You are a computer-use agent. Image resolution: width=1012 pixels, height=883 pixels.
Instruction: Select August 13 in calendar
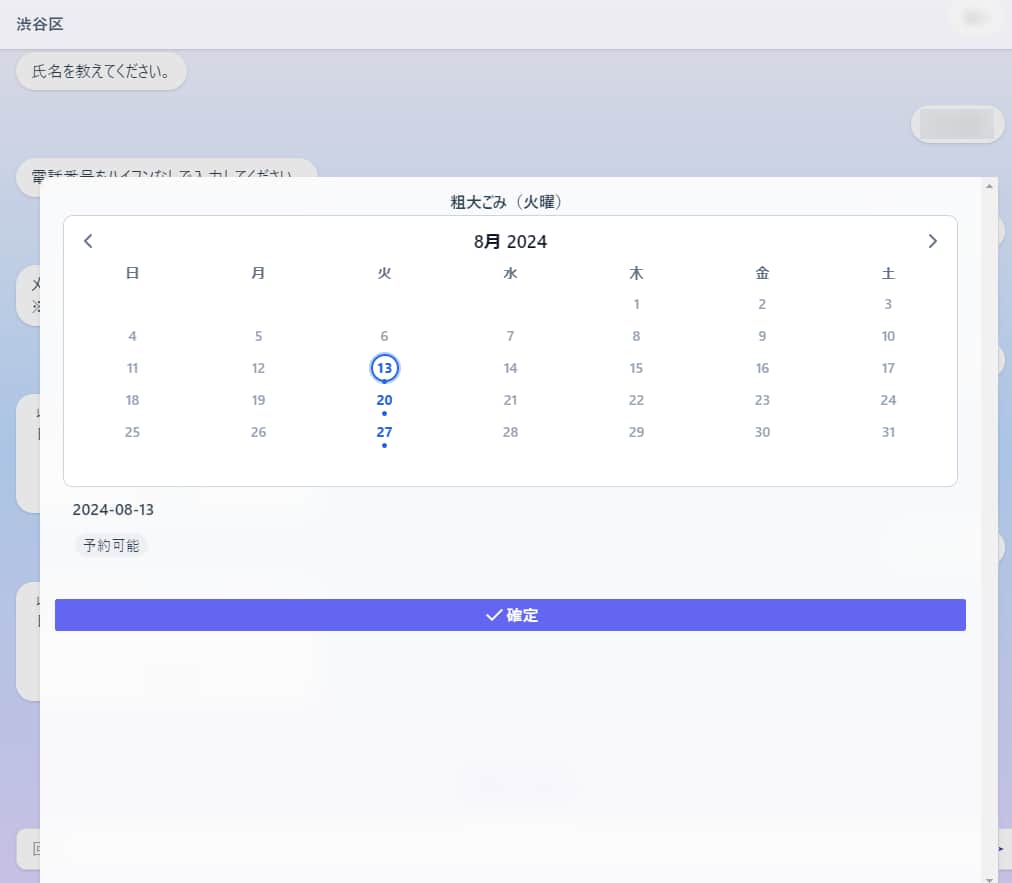point(385,368)
